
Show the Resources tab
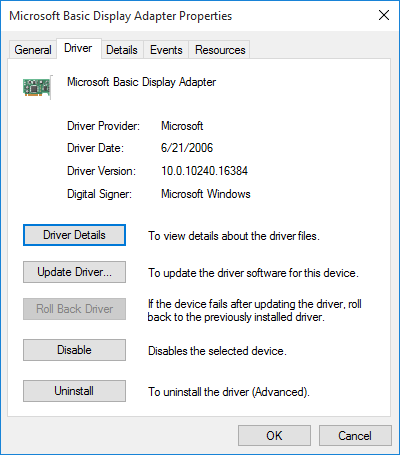[220, 50]
